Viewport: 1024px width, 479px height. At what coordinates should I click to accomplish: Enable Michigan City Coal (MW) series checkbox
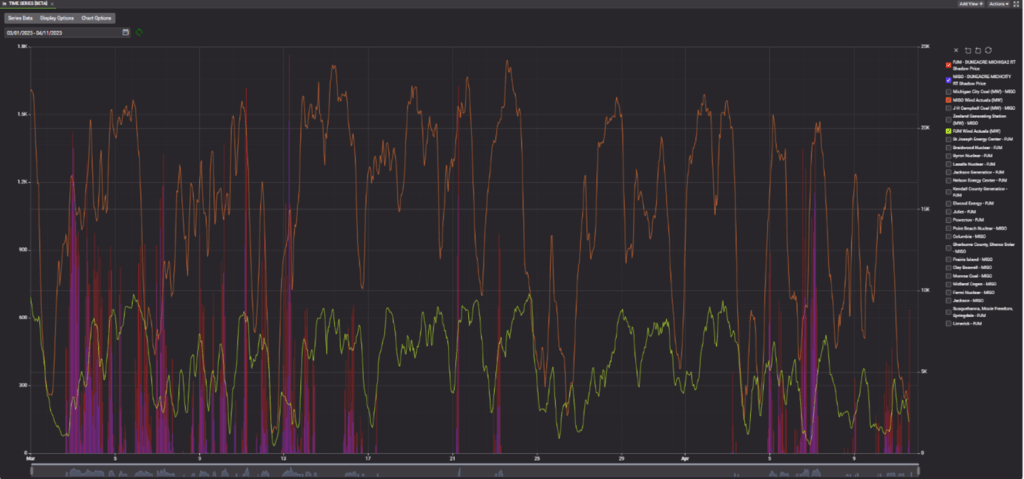(x=948, y=90)
